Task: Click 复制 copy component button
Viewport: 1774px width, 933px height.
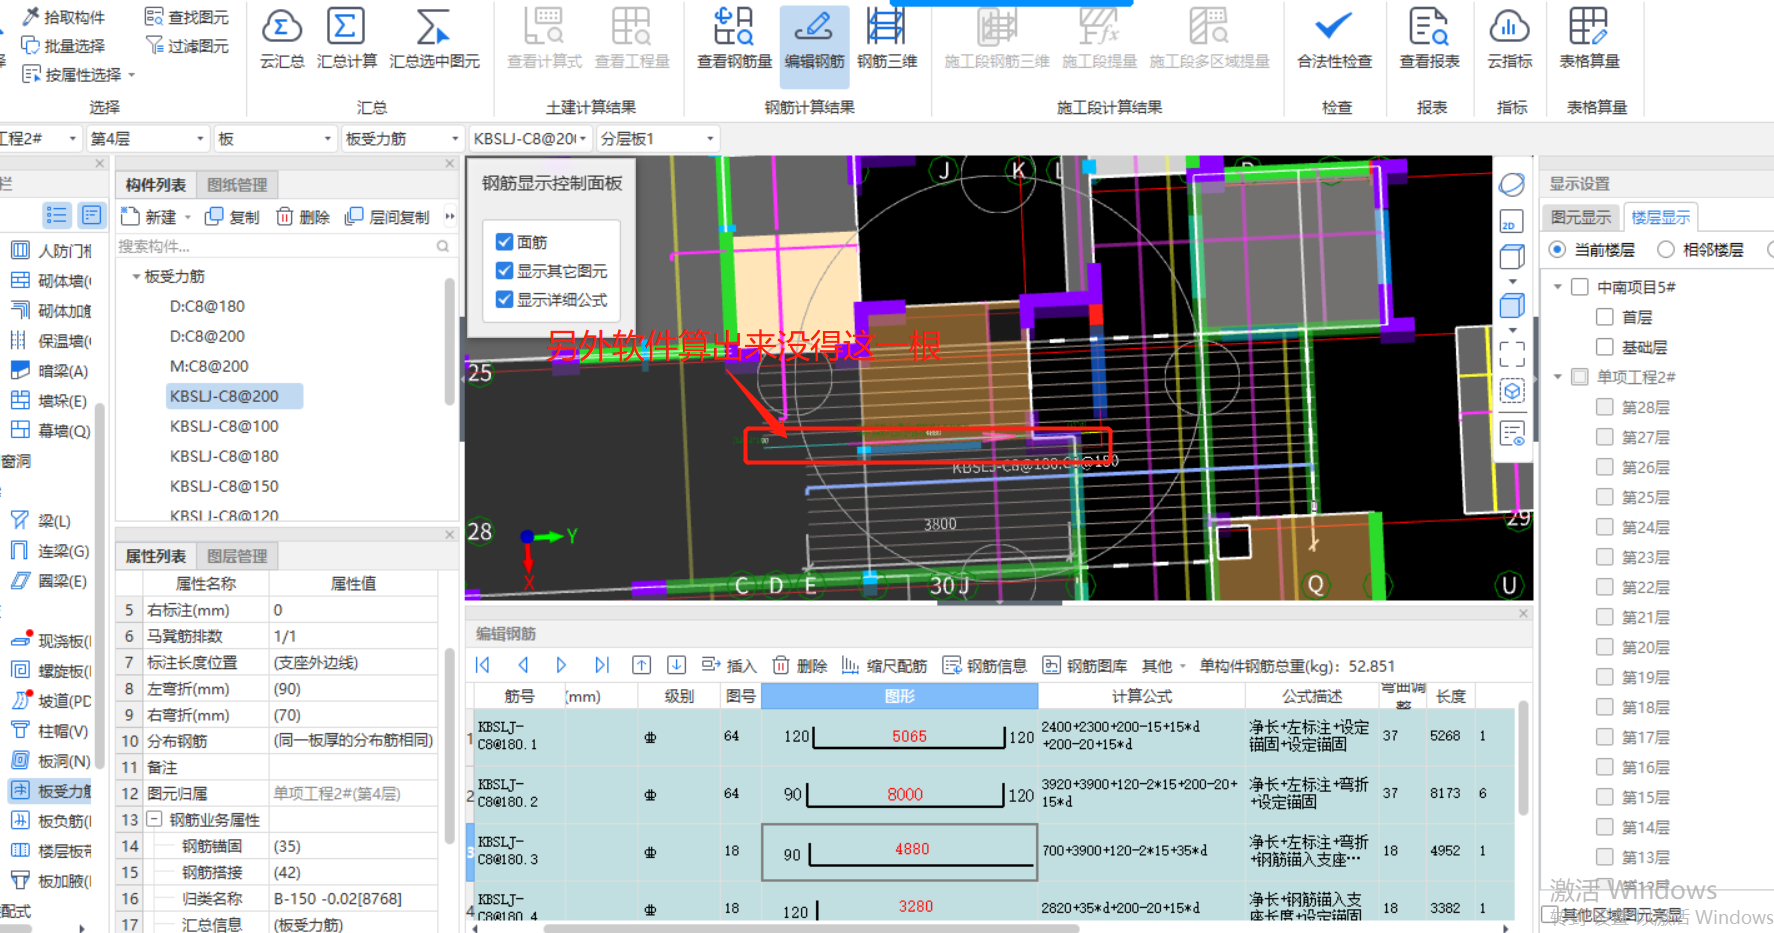Action: pos(232,217)
